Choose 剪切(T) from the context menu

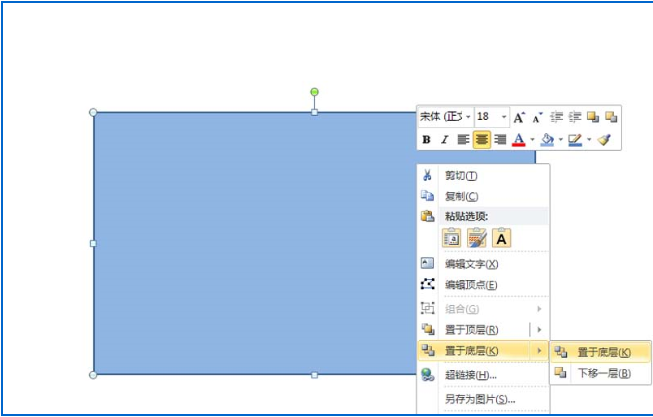click(x=484, y=175)
